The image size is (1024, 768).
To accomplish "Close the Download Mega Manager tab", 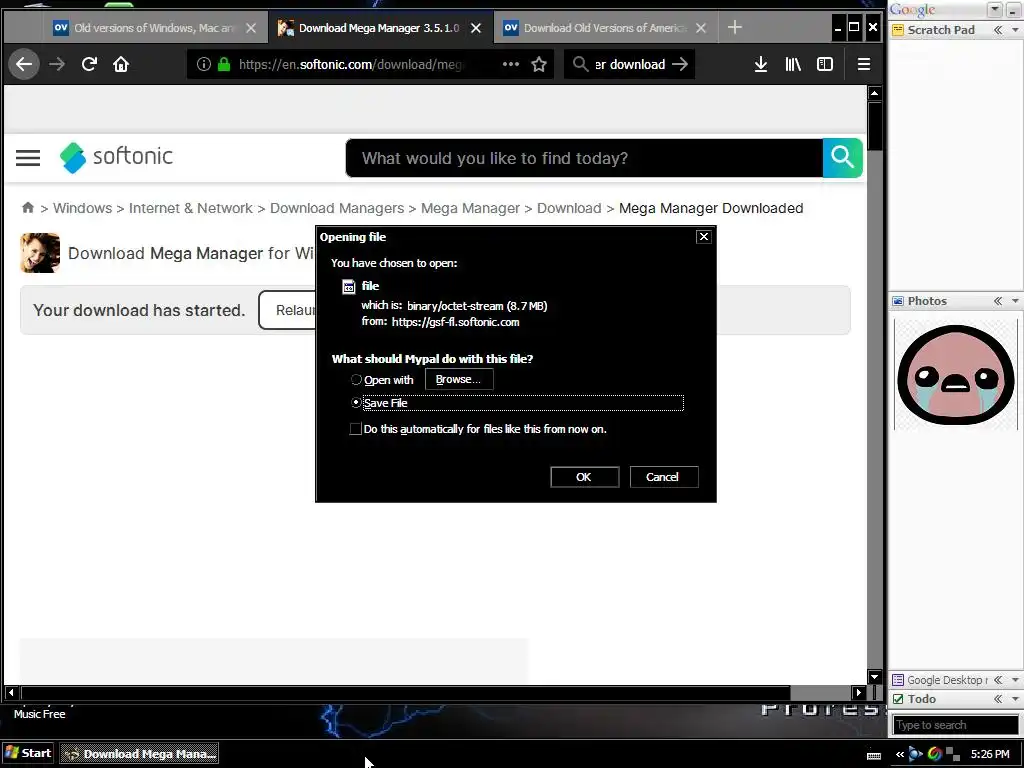I will pyautogui.click(x=476, y=28).
